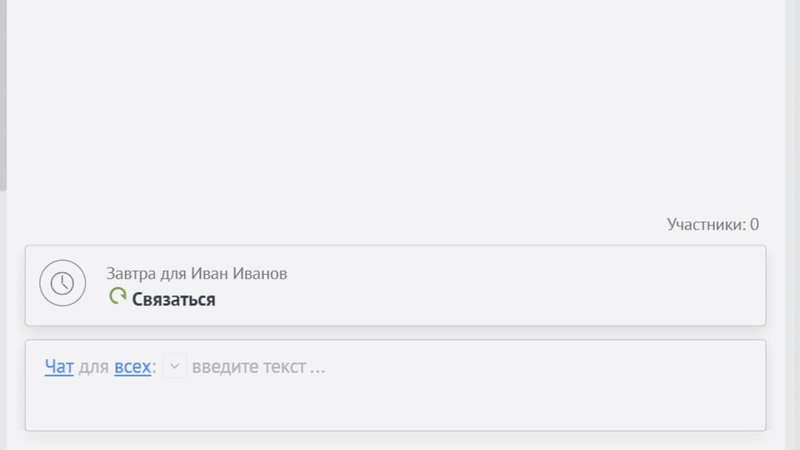Viewport: 800px width, 450px height.
Task: Click the "Чат" link
Action: click(59, 367)
